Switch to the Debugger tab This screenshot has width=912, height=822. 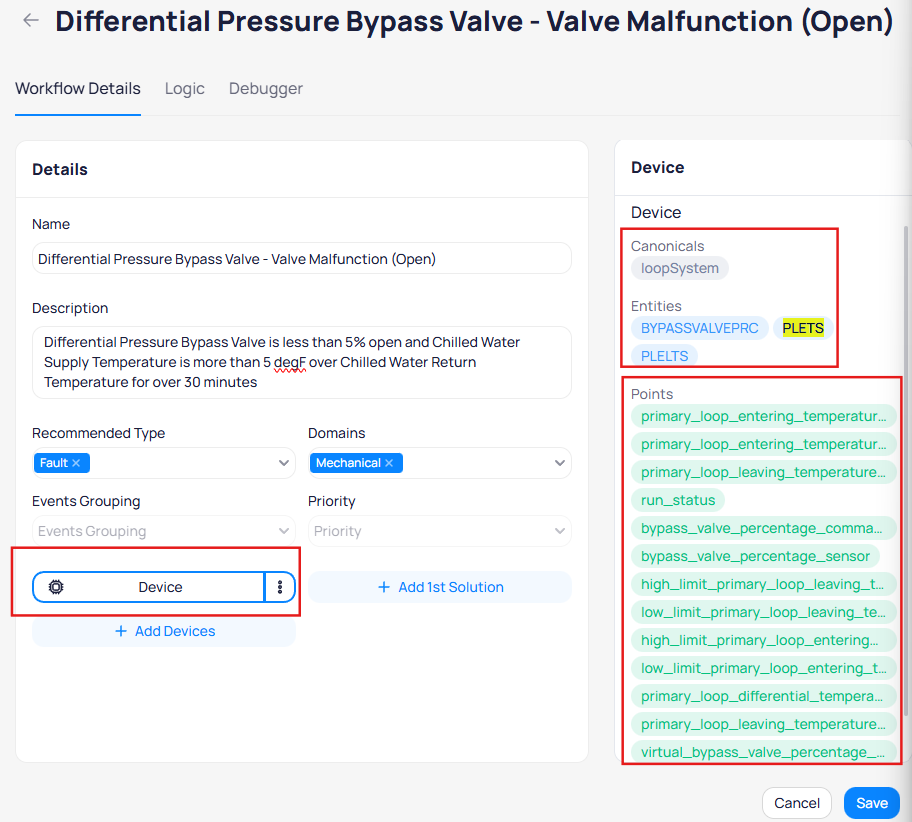point(266,89)
